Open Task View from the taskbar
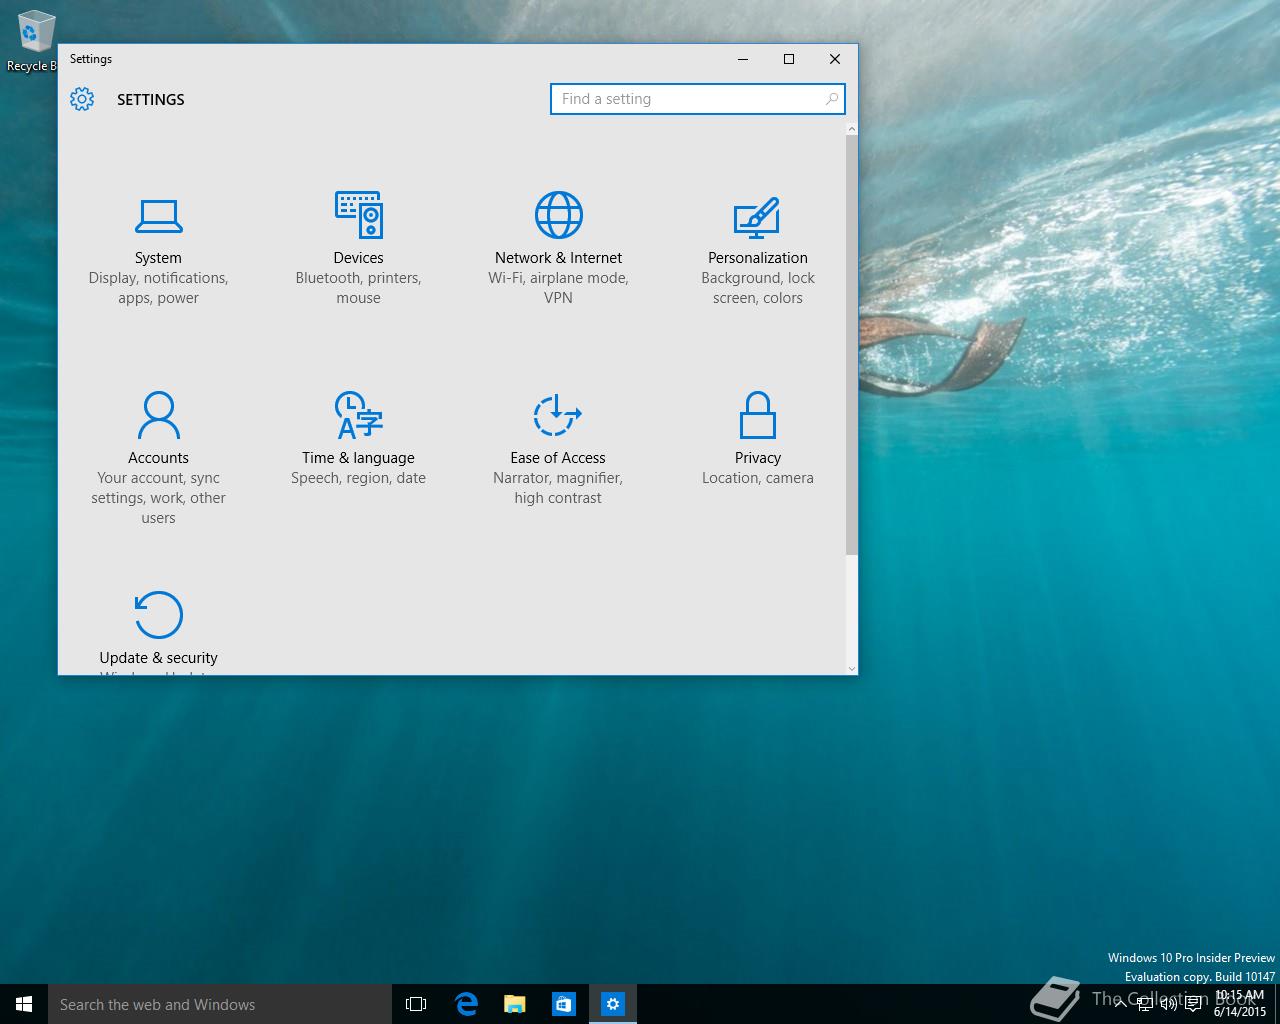 pyautogui.click(x=416, y=1004)
